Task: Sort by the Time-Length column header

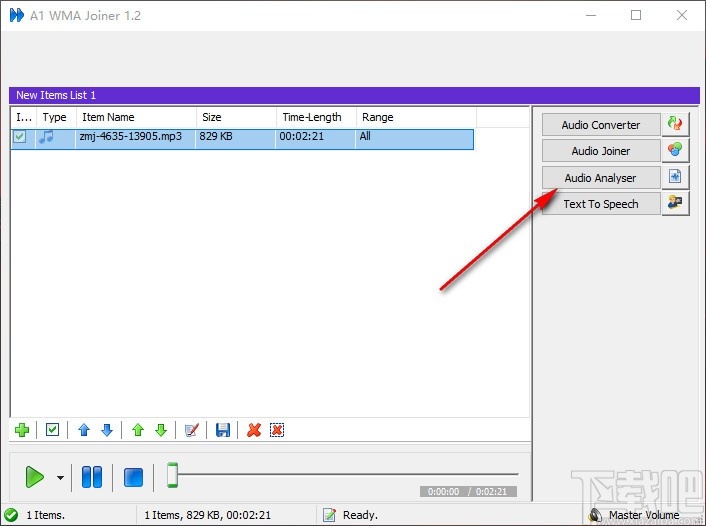Action: click(317, 117)
